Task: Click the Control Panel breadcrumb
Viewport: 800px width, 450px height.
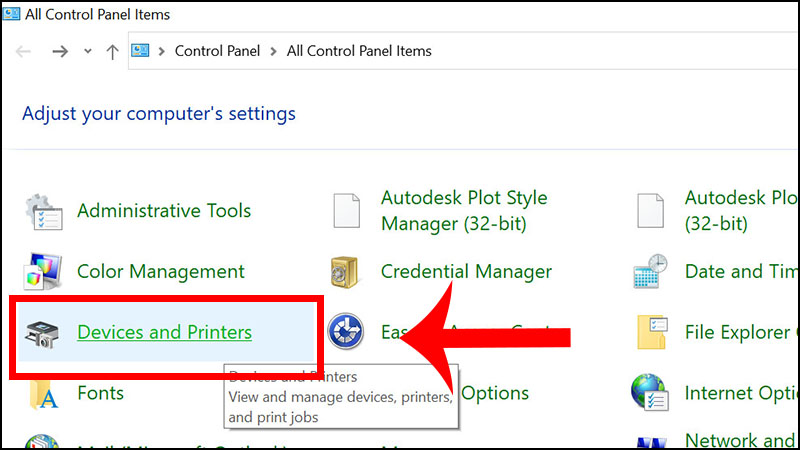Action: click(217, 51)
